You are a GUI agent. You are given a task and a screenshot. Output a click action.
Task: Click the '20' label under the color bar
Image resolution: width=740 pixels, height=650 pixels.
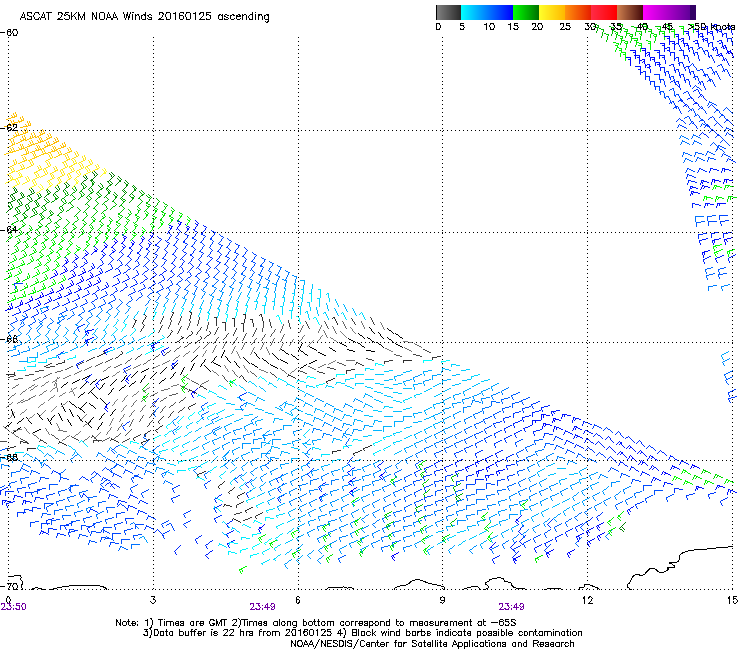pos(537,27)
